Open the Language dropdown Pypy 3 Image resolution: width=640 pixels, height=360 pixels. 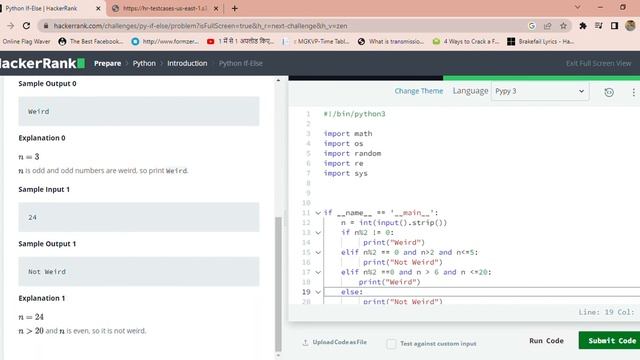[x=540, y=91]
